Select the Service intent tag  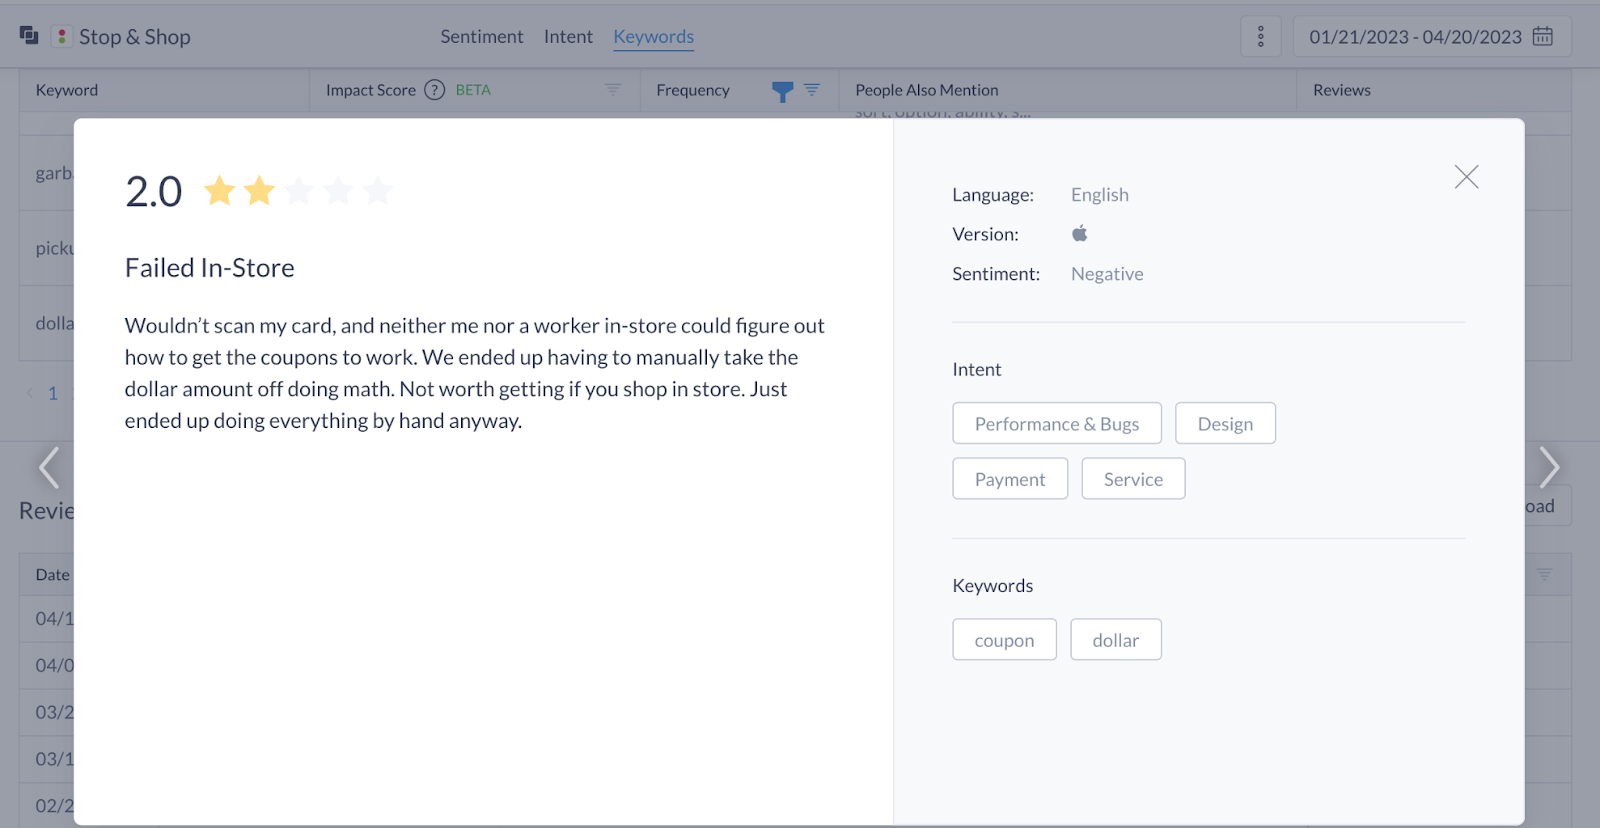click(x=1133, y=479)
